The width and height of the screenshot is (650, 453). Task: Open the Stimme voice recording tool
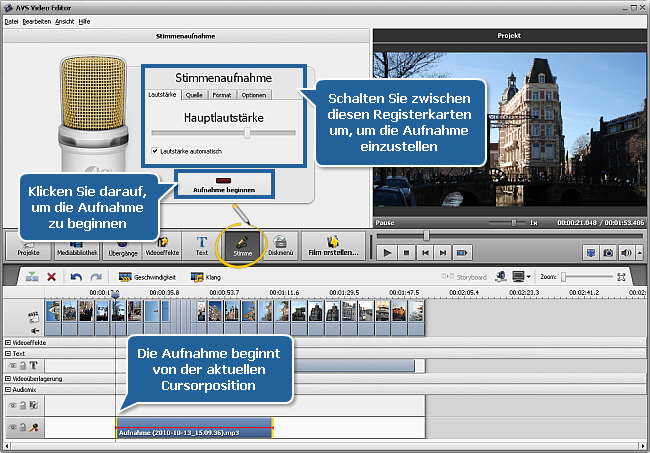242,246
